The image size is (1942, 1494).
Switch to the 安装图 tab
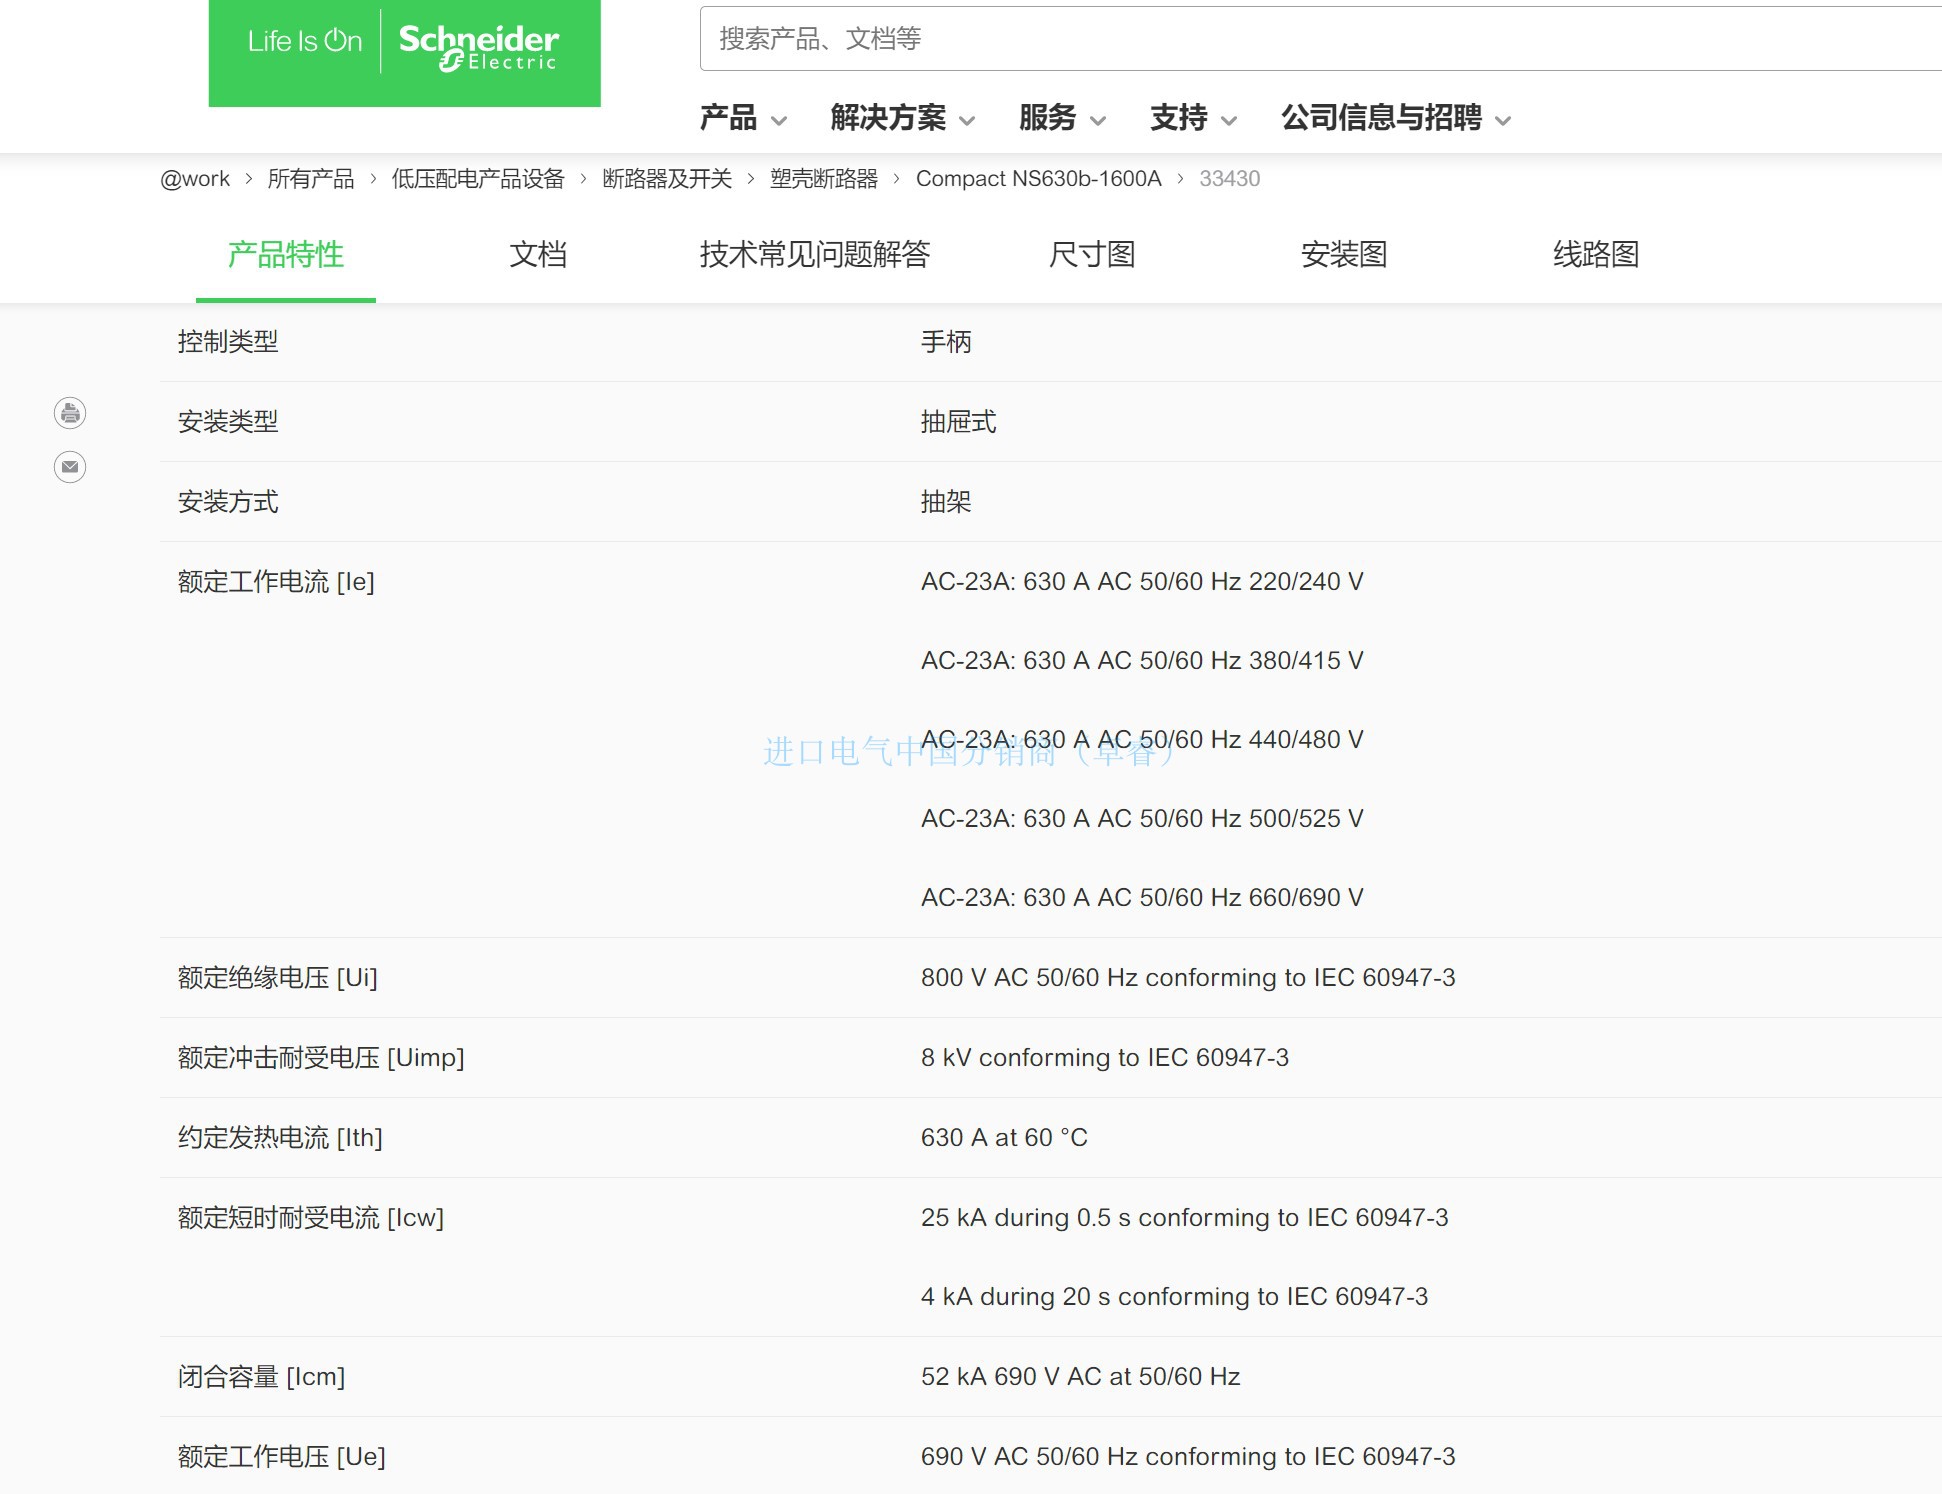pos(1344,255)
